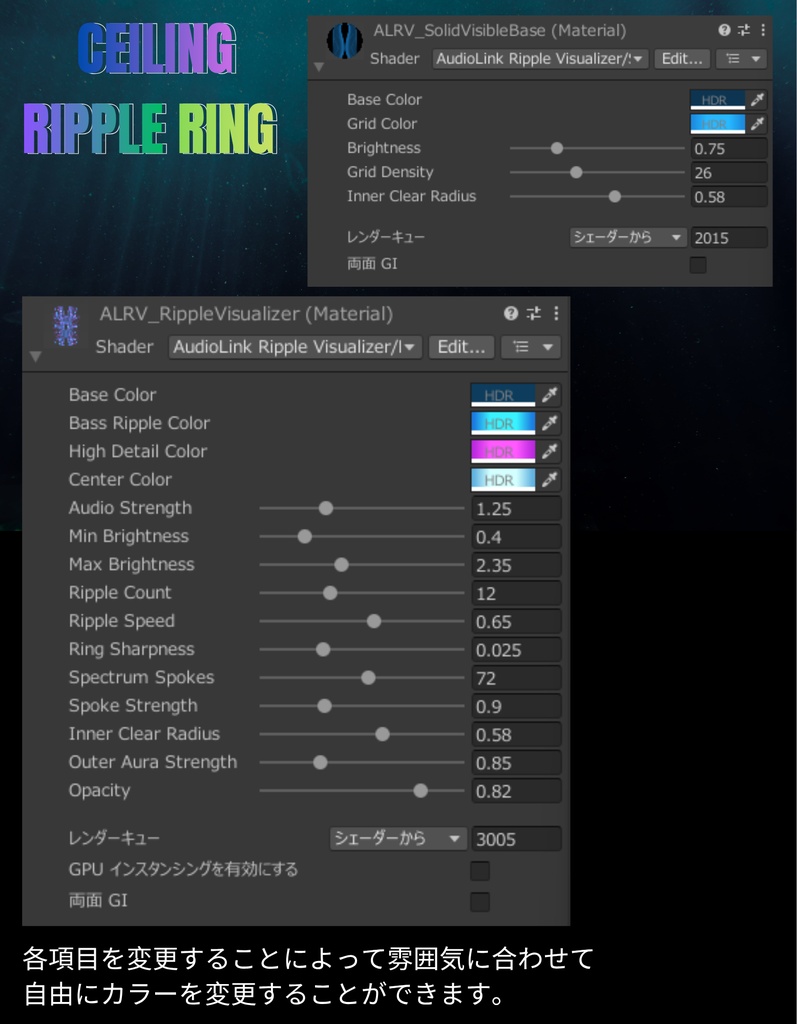Screen dimensions: 797x1024
Task: Open shader dropdown in ALRV_SolidVisibleBase panel
Action: coord(540,59)
